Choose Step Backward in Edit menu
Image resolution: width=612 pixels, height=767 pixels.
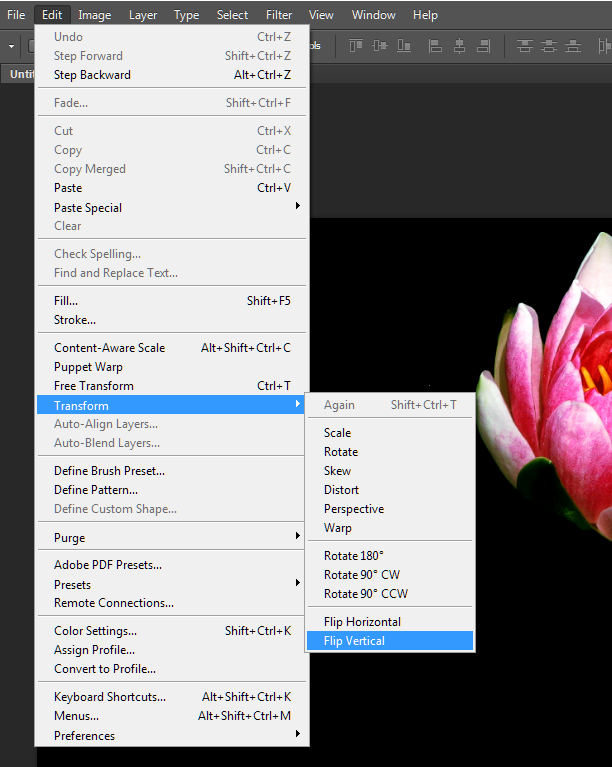point(172,75)
